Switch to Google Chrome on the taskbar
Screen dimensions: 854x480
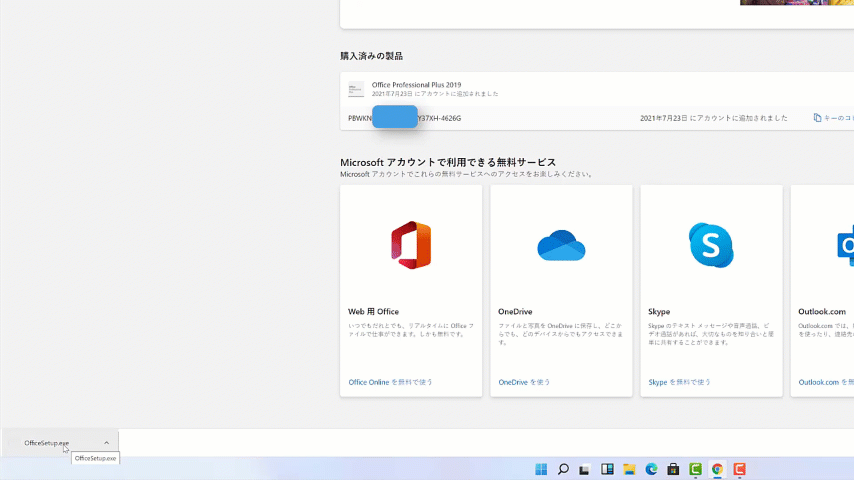(x=717, y=469)
